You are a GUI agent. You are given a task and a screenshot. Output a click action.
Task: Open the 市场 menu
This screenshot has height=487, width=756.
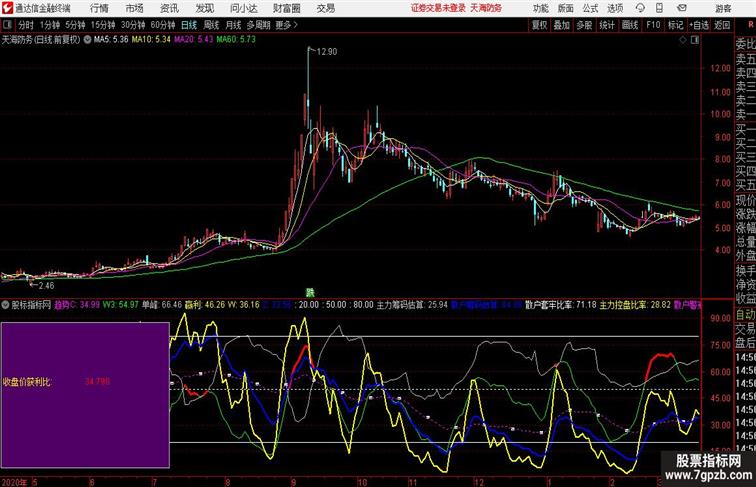pos(135,8)
